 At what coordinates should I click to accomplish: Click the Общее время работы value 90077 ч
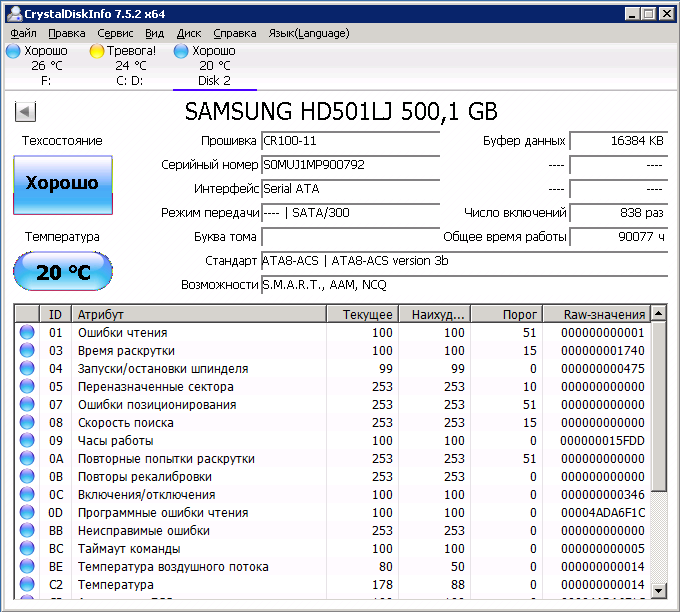[618, 237]
